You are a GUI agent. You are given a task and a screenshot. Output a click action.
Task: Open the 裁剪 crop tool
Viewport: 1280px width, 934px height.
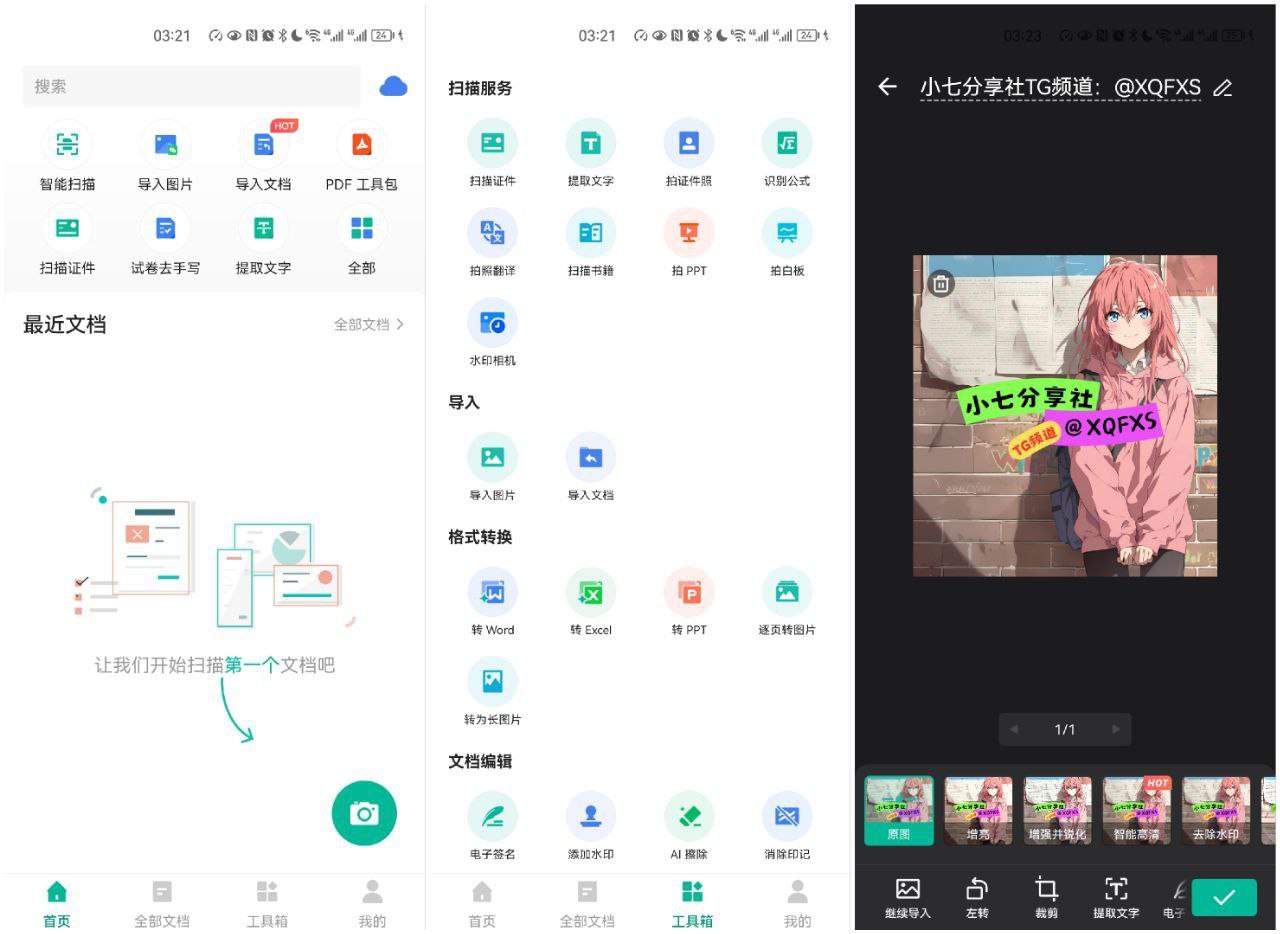point(1046,897)
